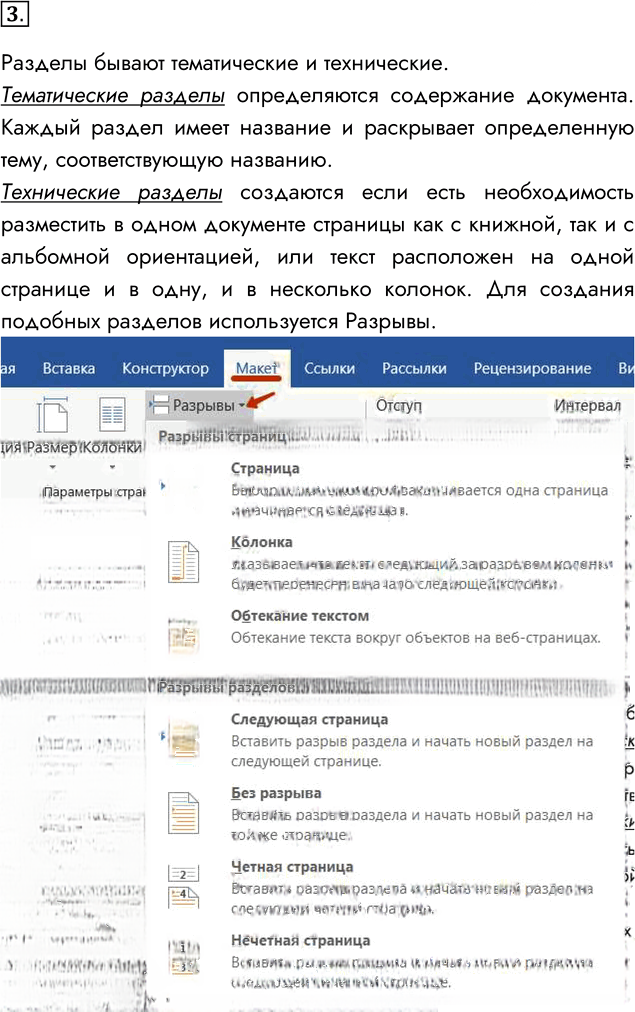Viewport: 635px width, 1012px height.
Task: Click the Отступ group label
Action: point(399,405)
